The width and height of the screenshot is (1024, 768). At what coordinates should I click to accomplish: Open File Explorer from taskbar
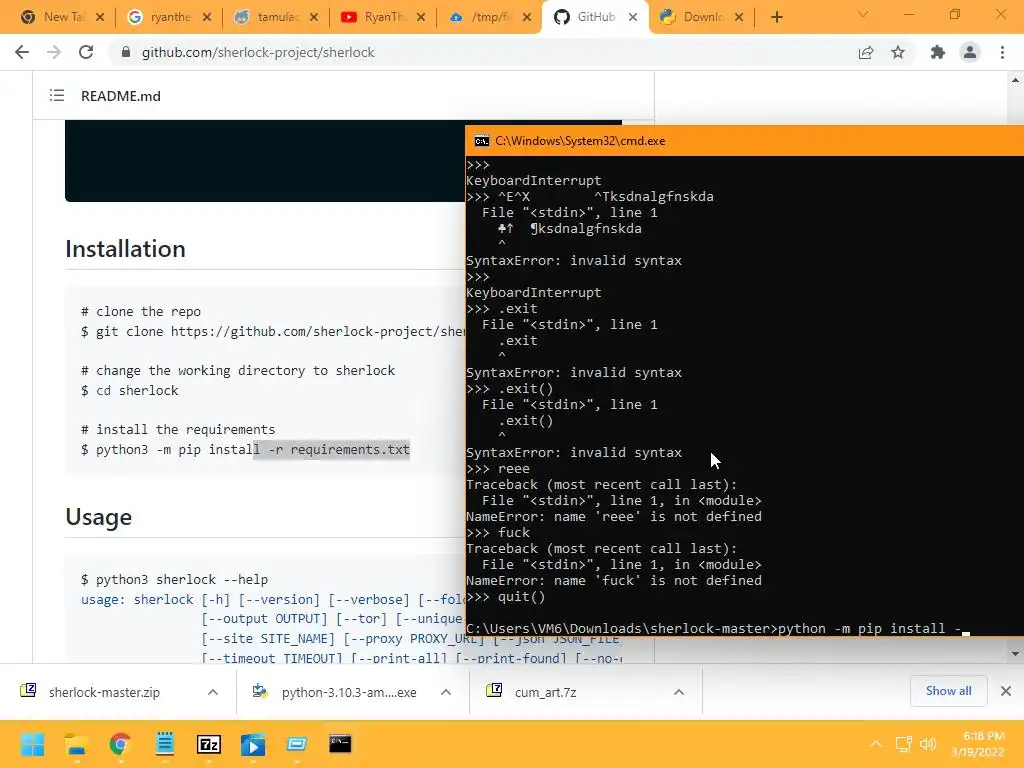click(76, 744)
